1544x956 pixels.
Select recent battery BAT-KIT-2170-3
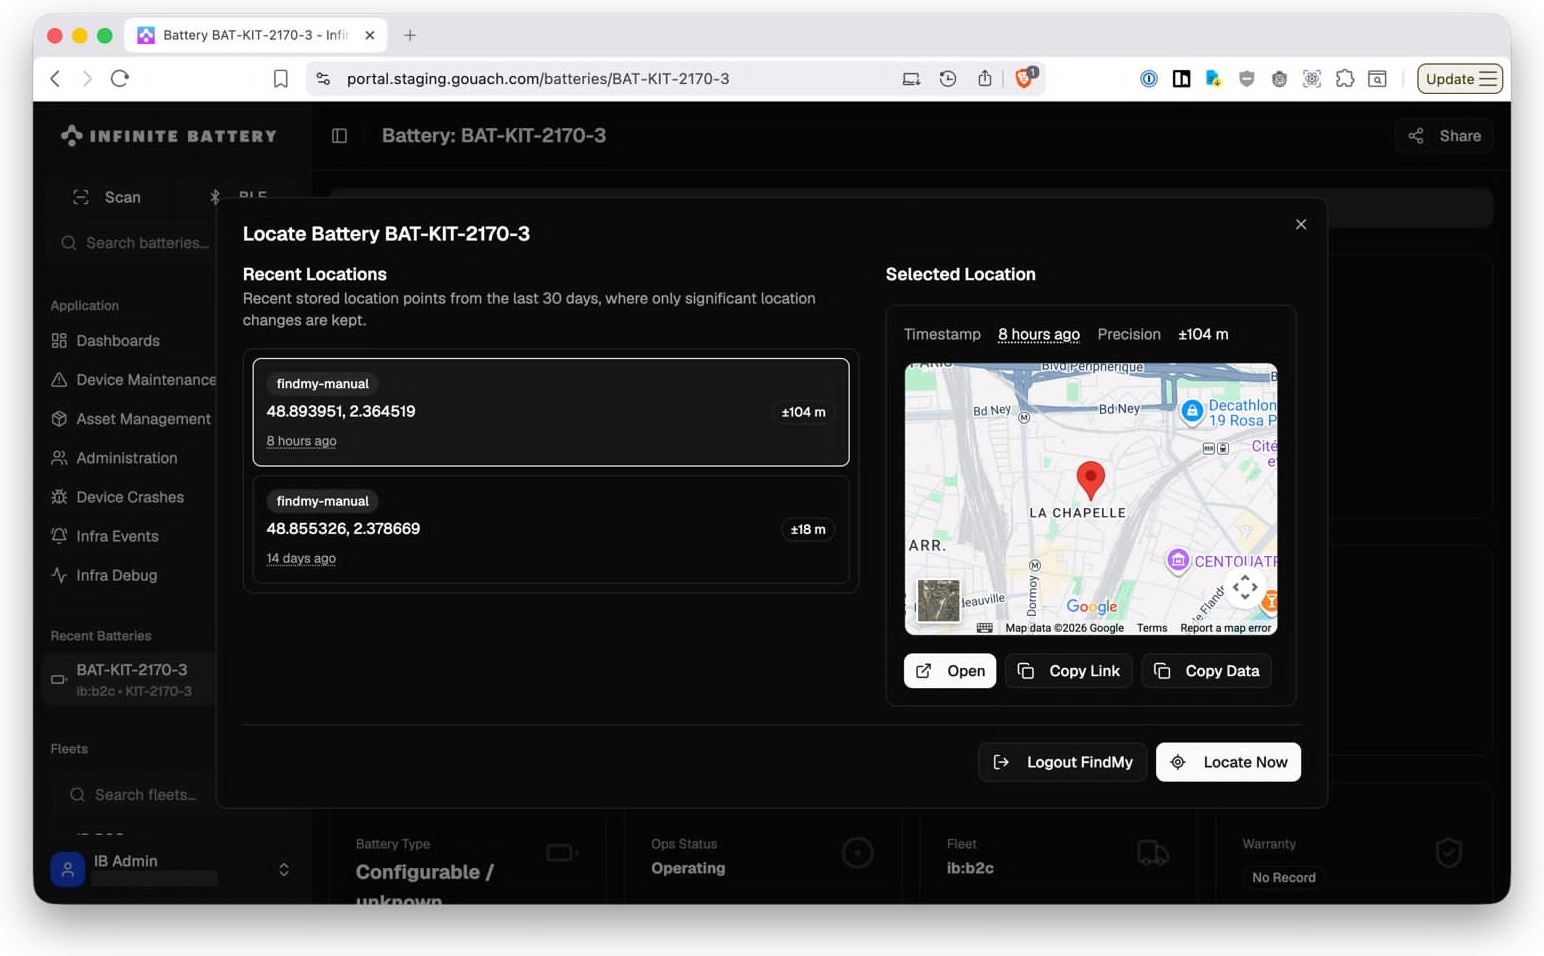tap(131, 680)
